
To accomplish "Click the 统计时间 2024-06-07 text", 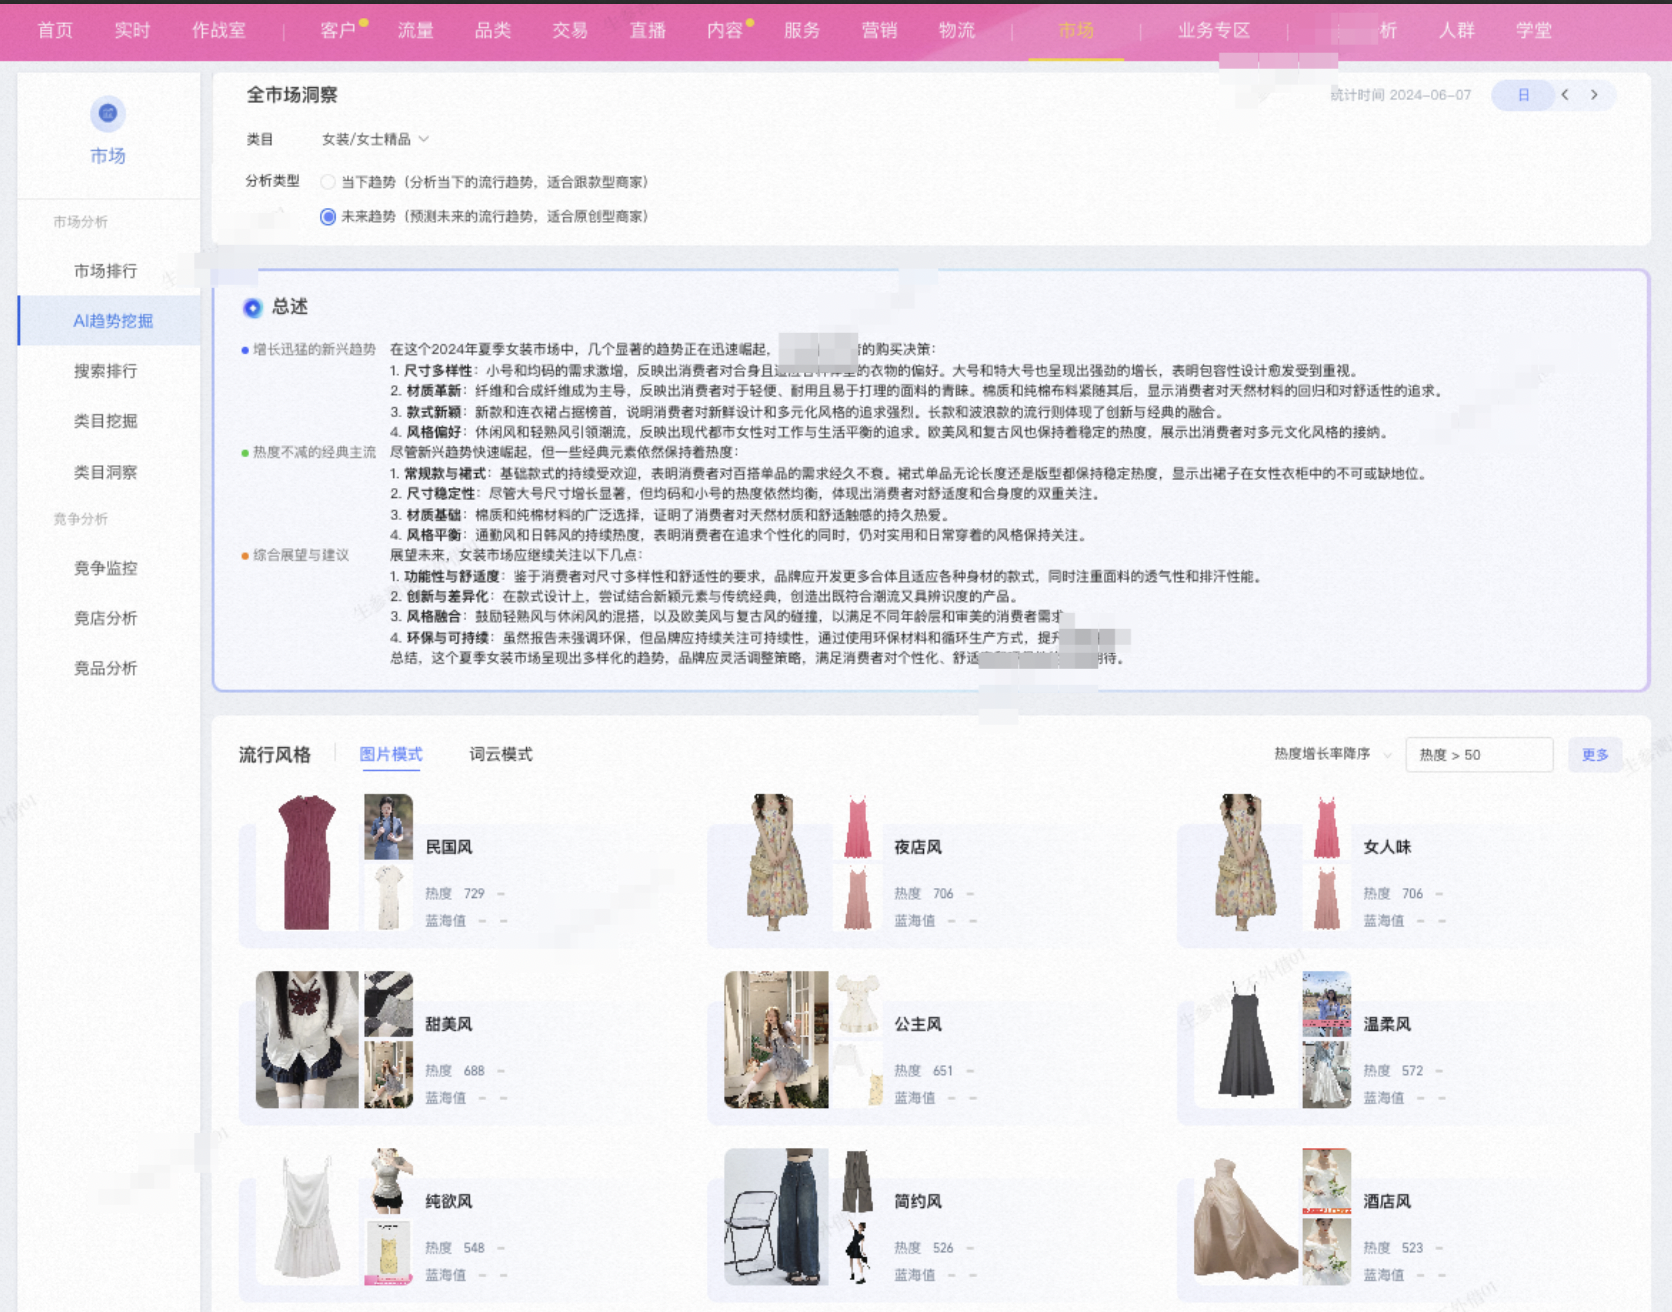I will click(1401, 95).
